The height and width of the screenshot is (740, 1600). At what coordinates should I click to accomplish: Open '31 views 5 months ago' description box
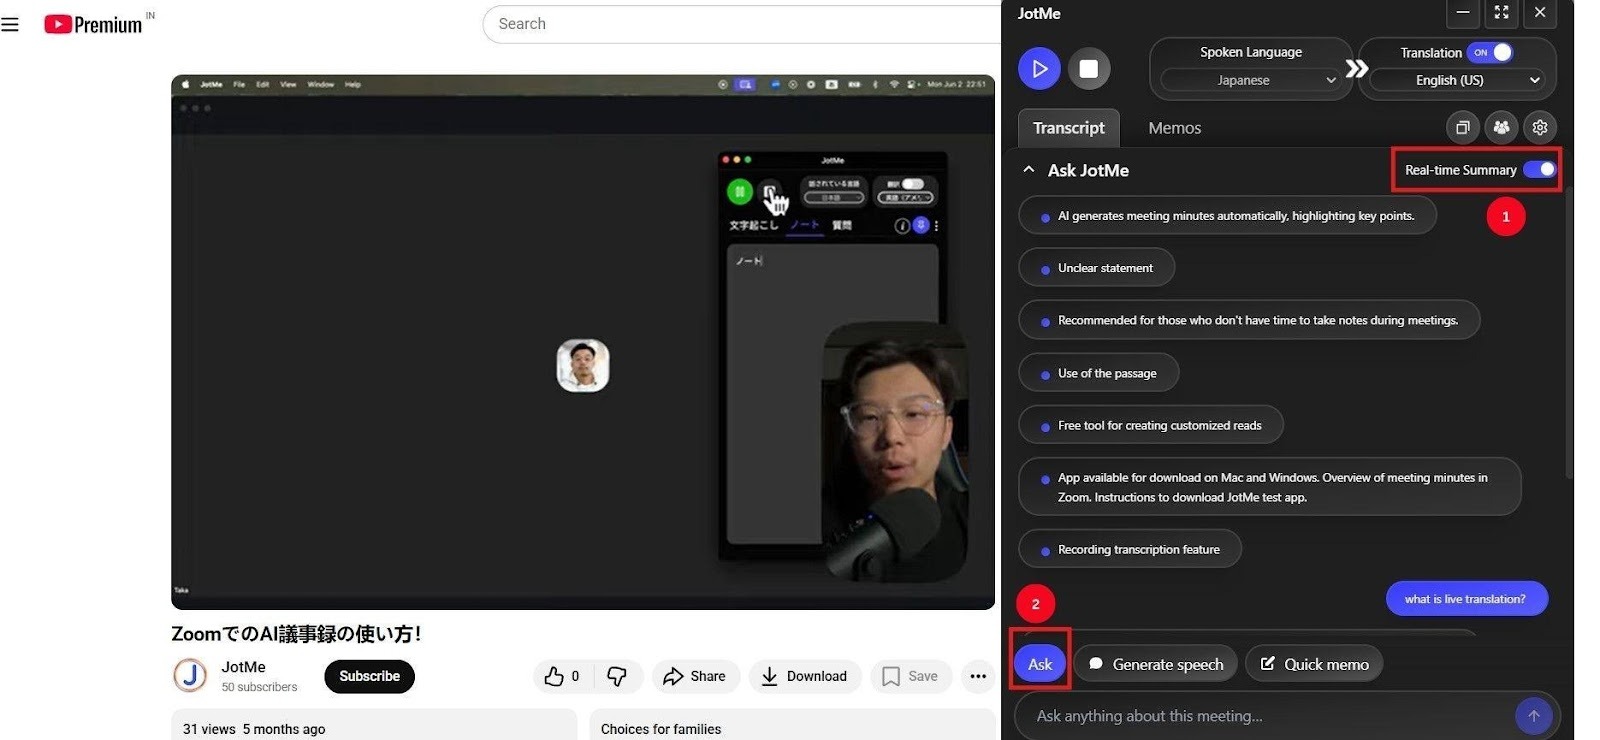pos(374,726)
